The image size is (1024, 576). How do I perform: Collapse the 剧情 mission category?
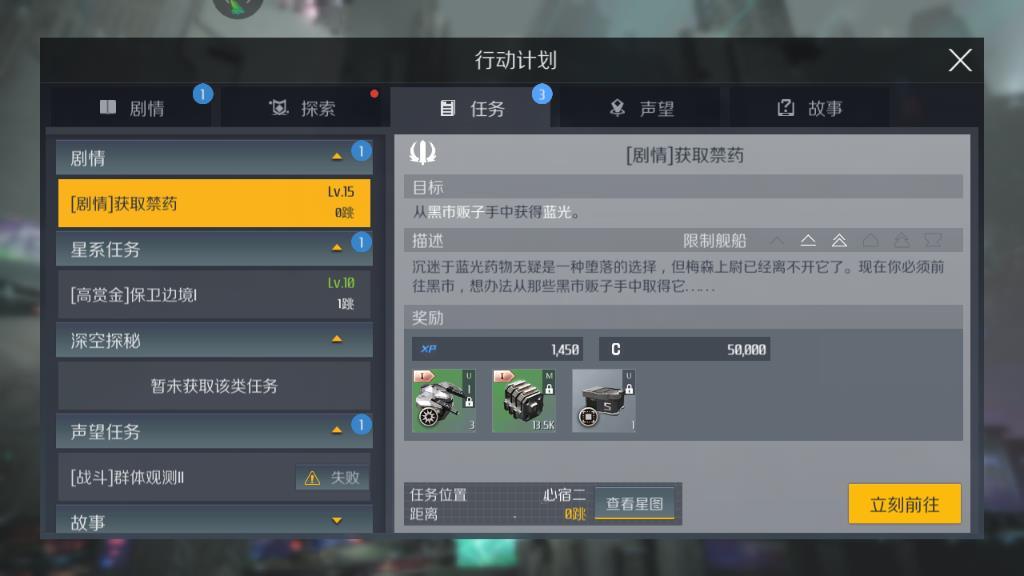pyautogui.click(x=337, y=157)
